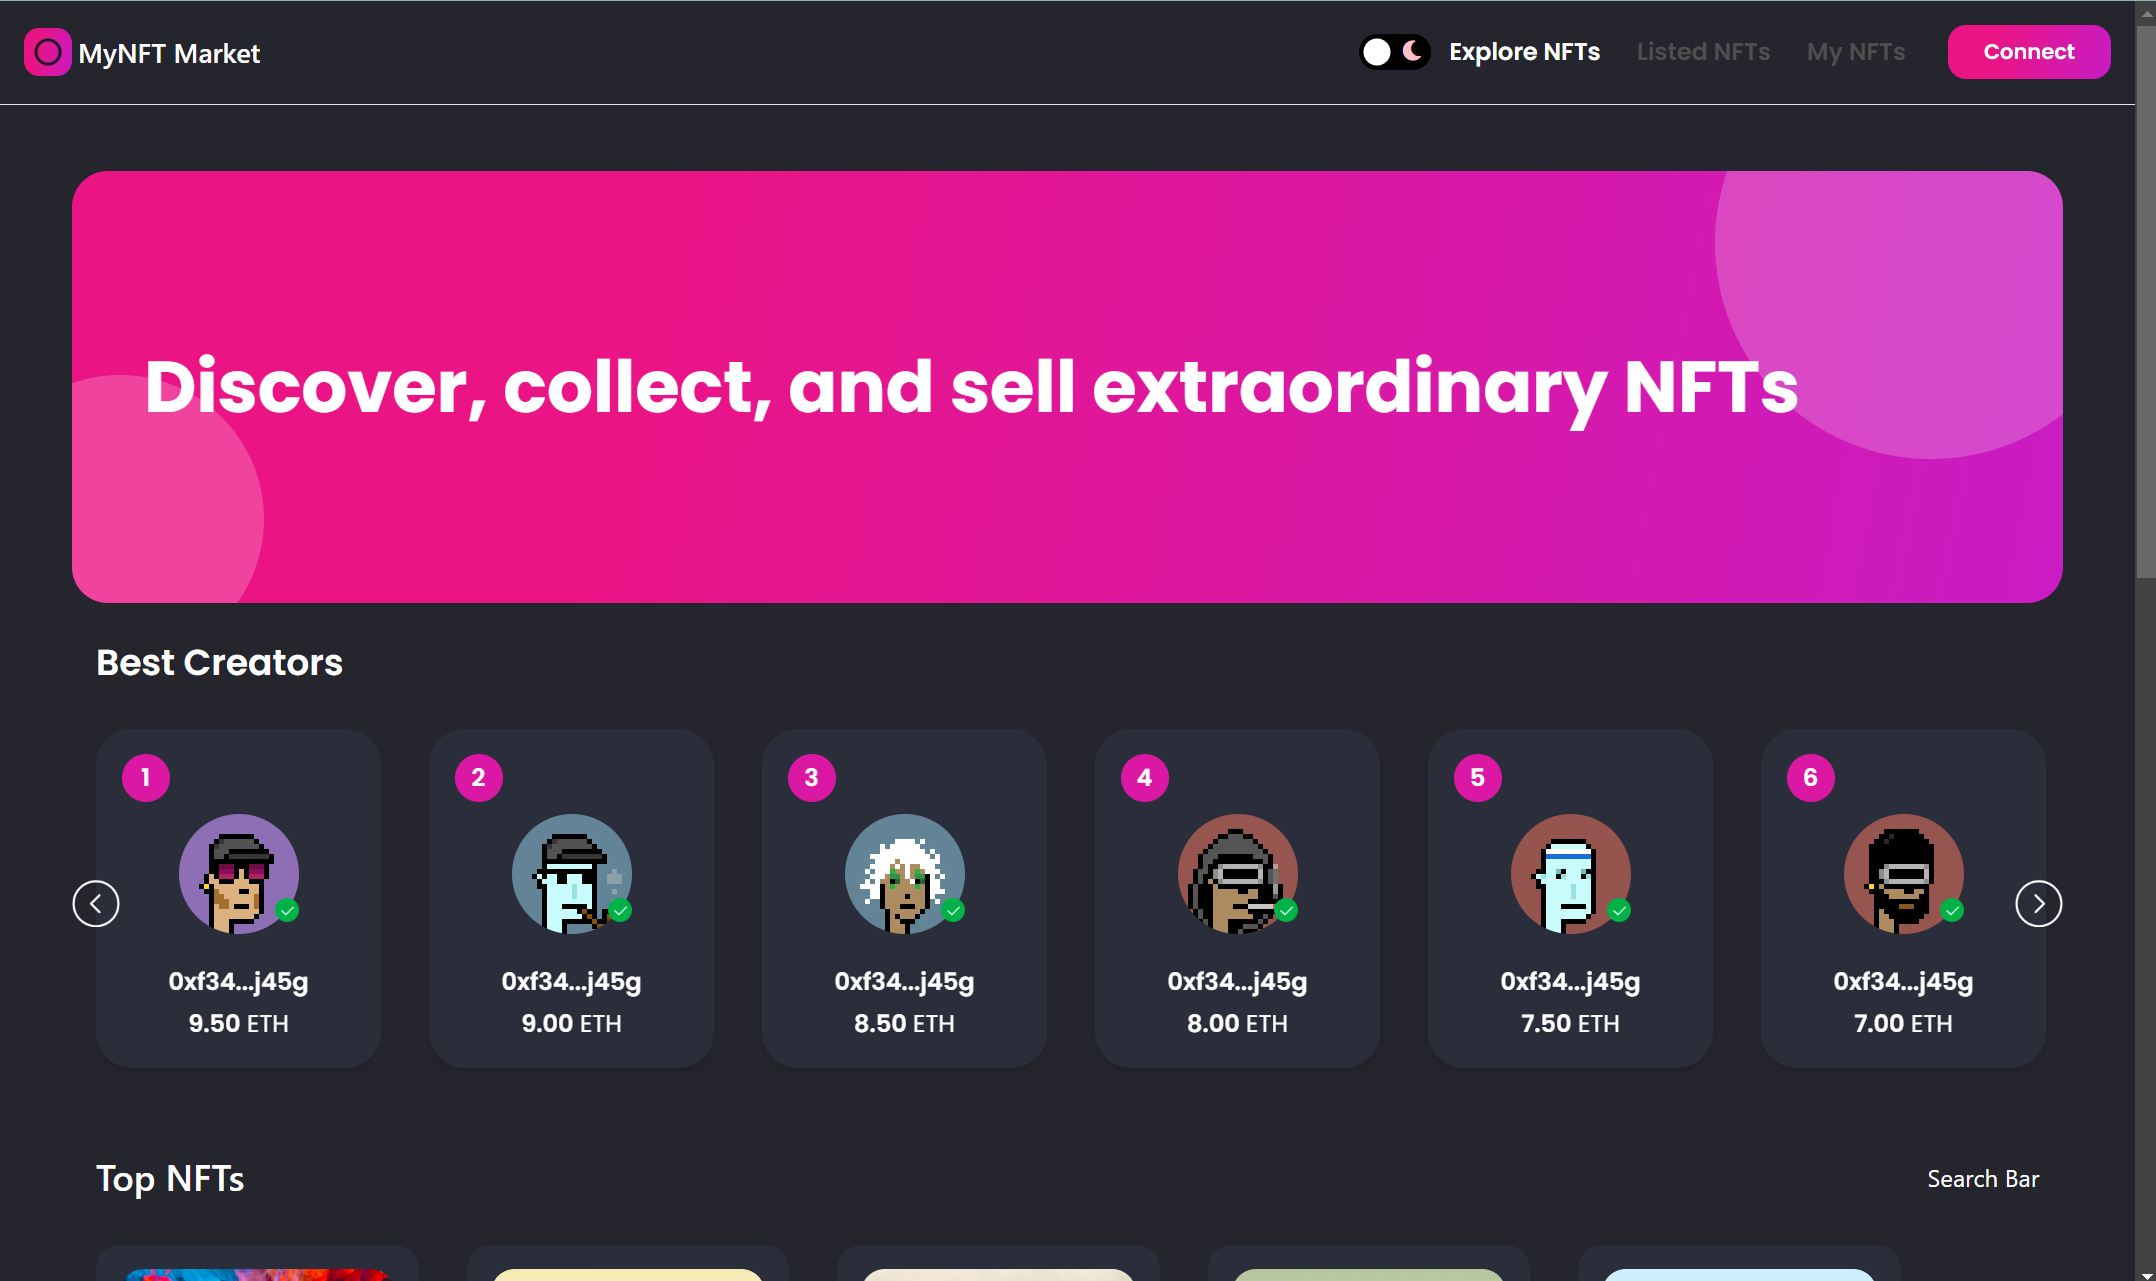Open the Explore NFTs page

click(x=1524, y=51)
